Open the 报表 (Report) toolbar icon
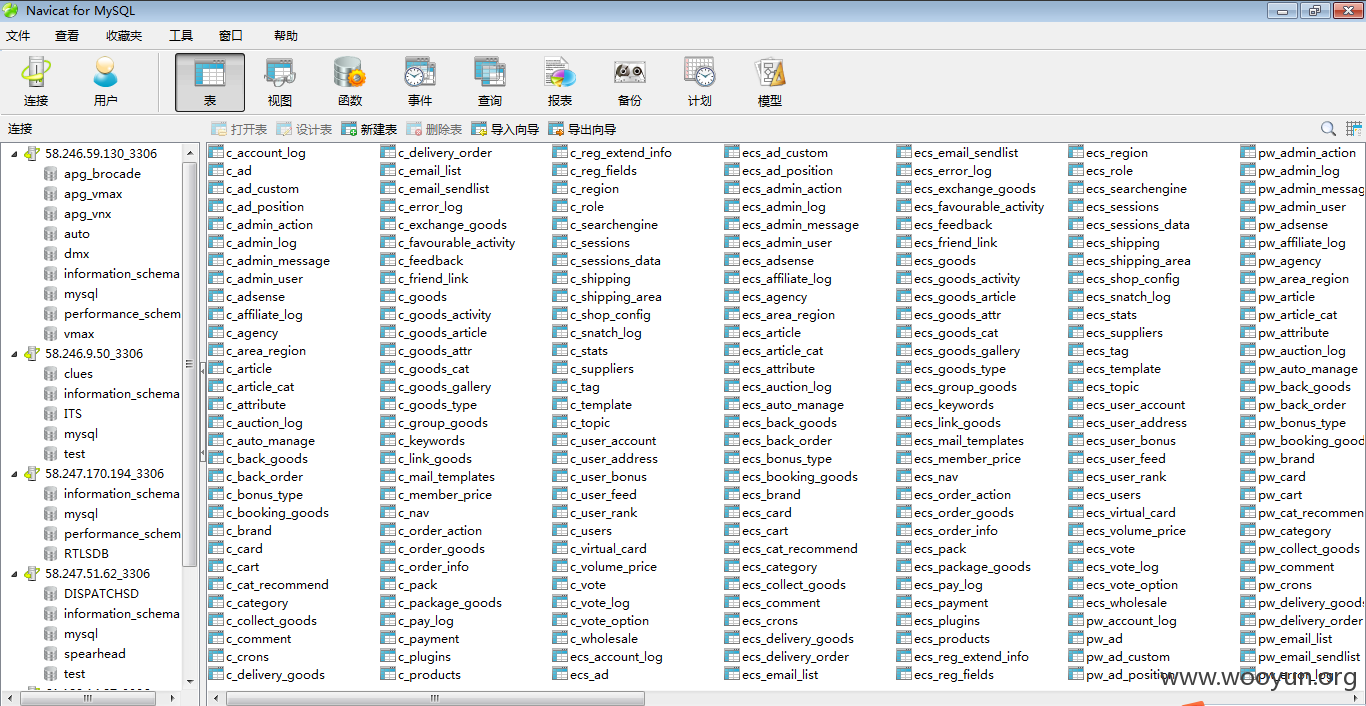This screenshot has width=1366, height=706. pos(560,82)
